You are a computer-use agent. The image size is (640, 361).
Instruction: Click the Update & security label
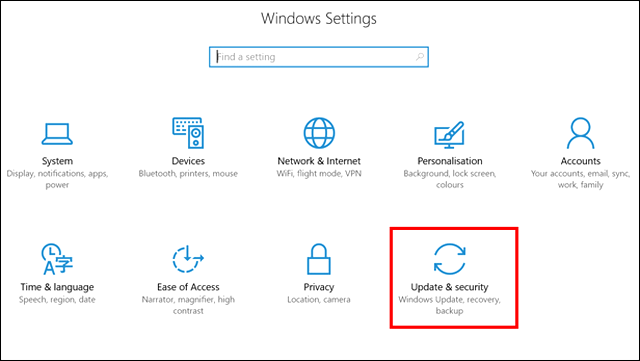tap(449, 287)
